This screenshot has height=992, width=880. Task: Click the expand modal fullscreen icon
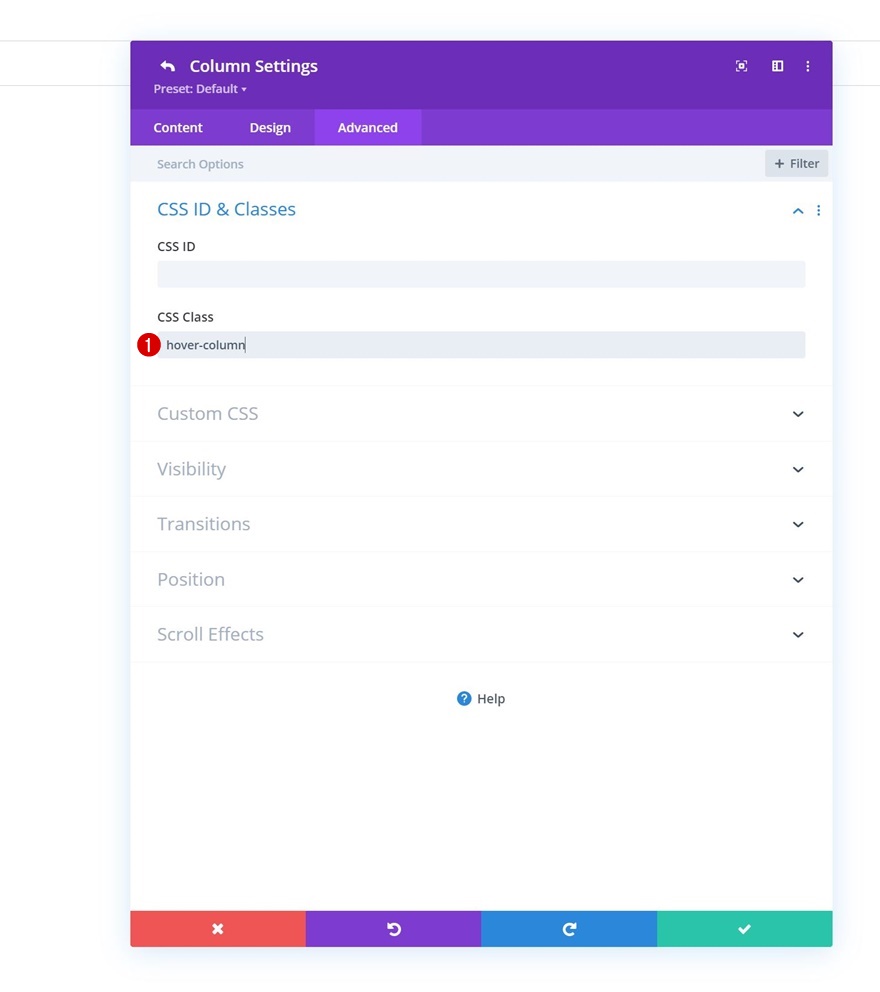click(x=741, y=66)
